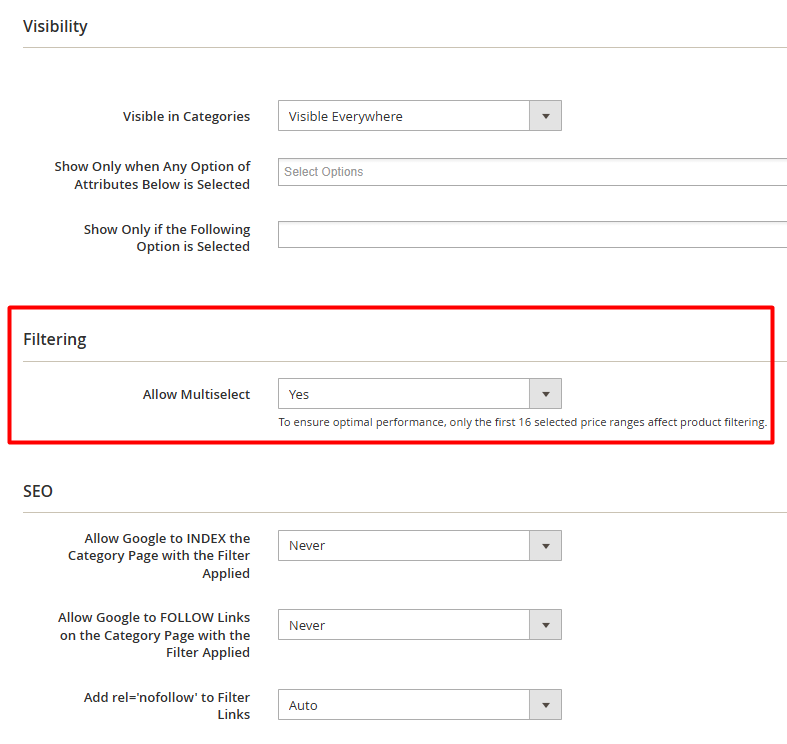Click the SEO section heading
This screenshot has width=787, height=744.
point(38,491)
